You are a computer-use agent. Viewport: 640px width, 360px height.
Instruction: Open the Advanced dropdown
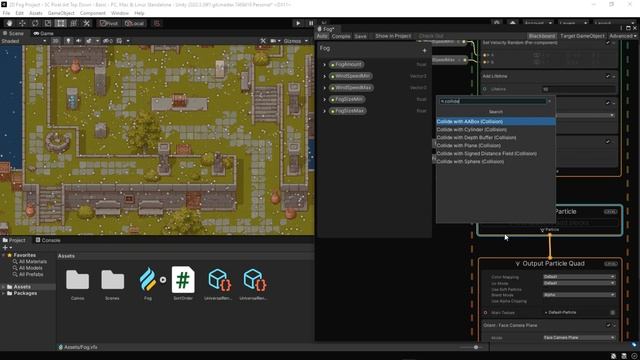tap(623, 36)
